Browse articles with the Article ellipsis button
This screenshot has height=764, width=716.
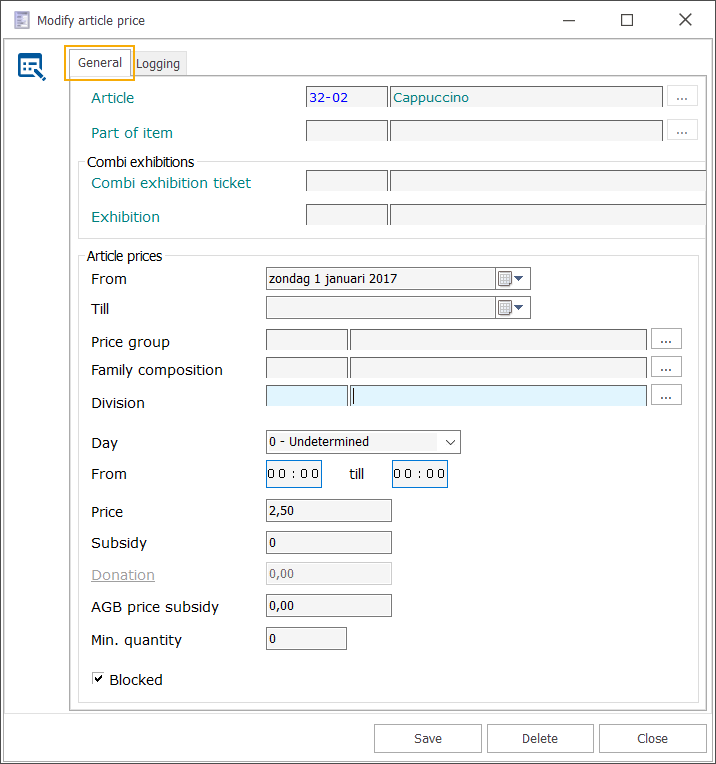[x=682, y=96]
